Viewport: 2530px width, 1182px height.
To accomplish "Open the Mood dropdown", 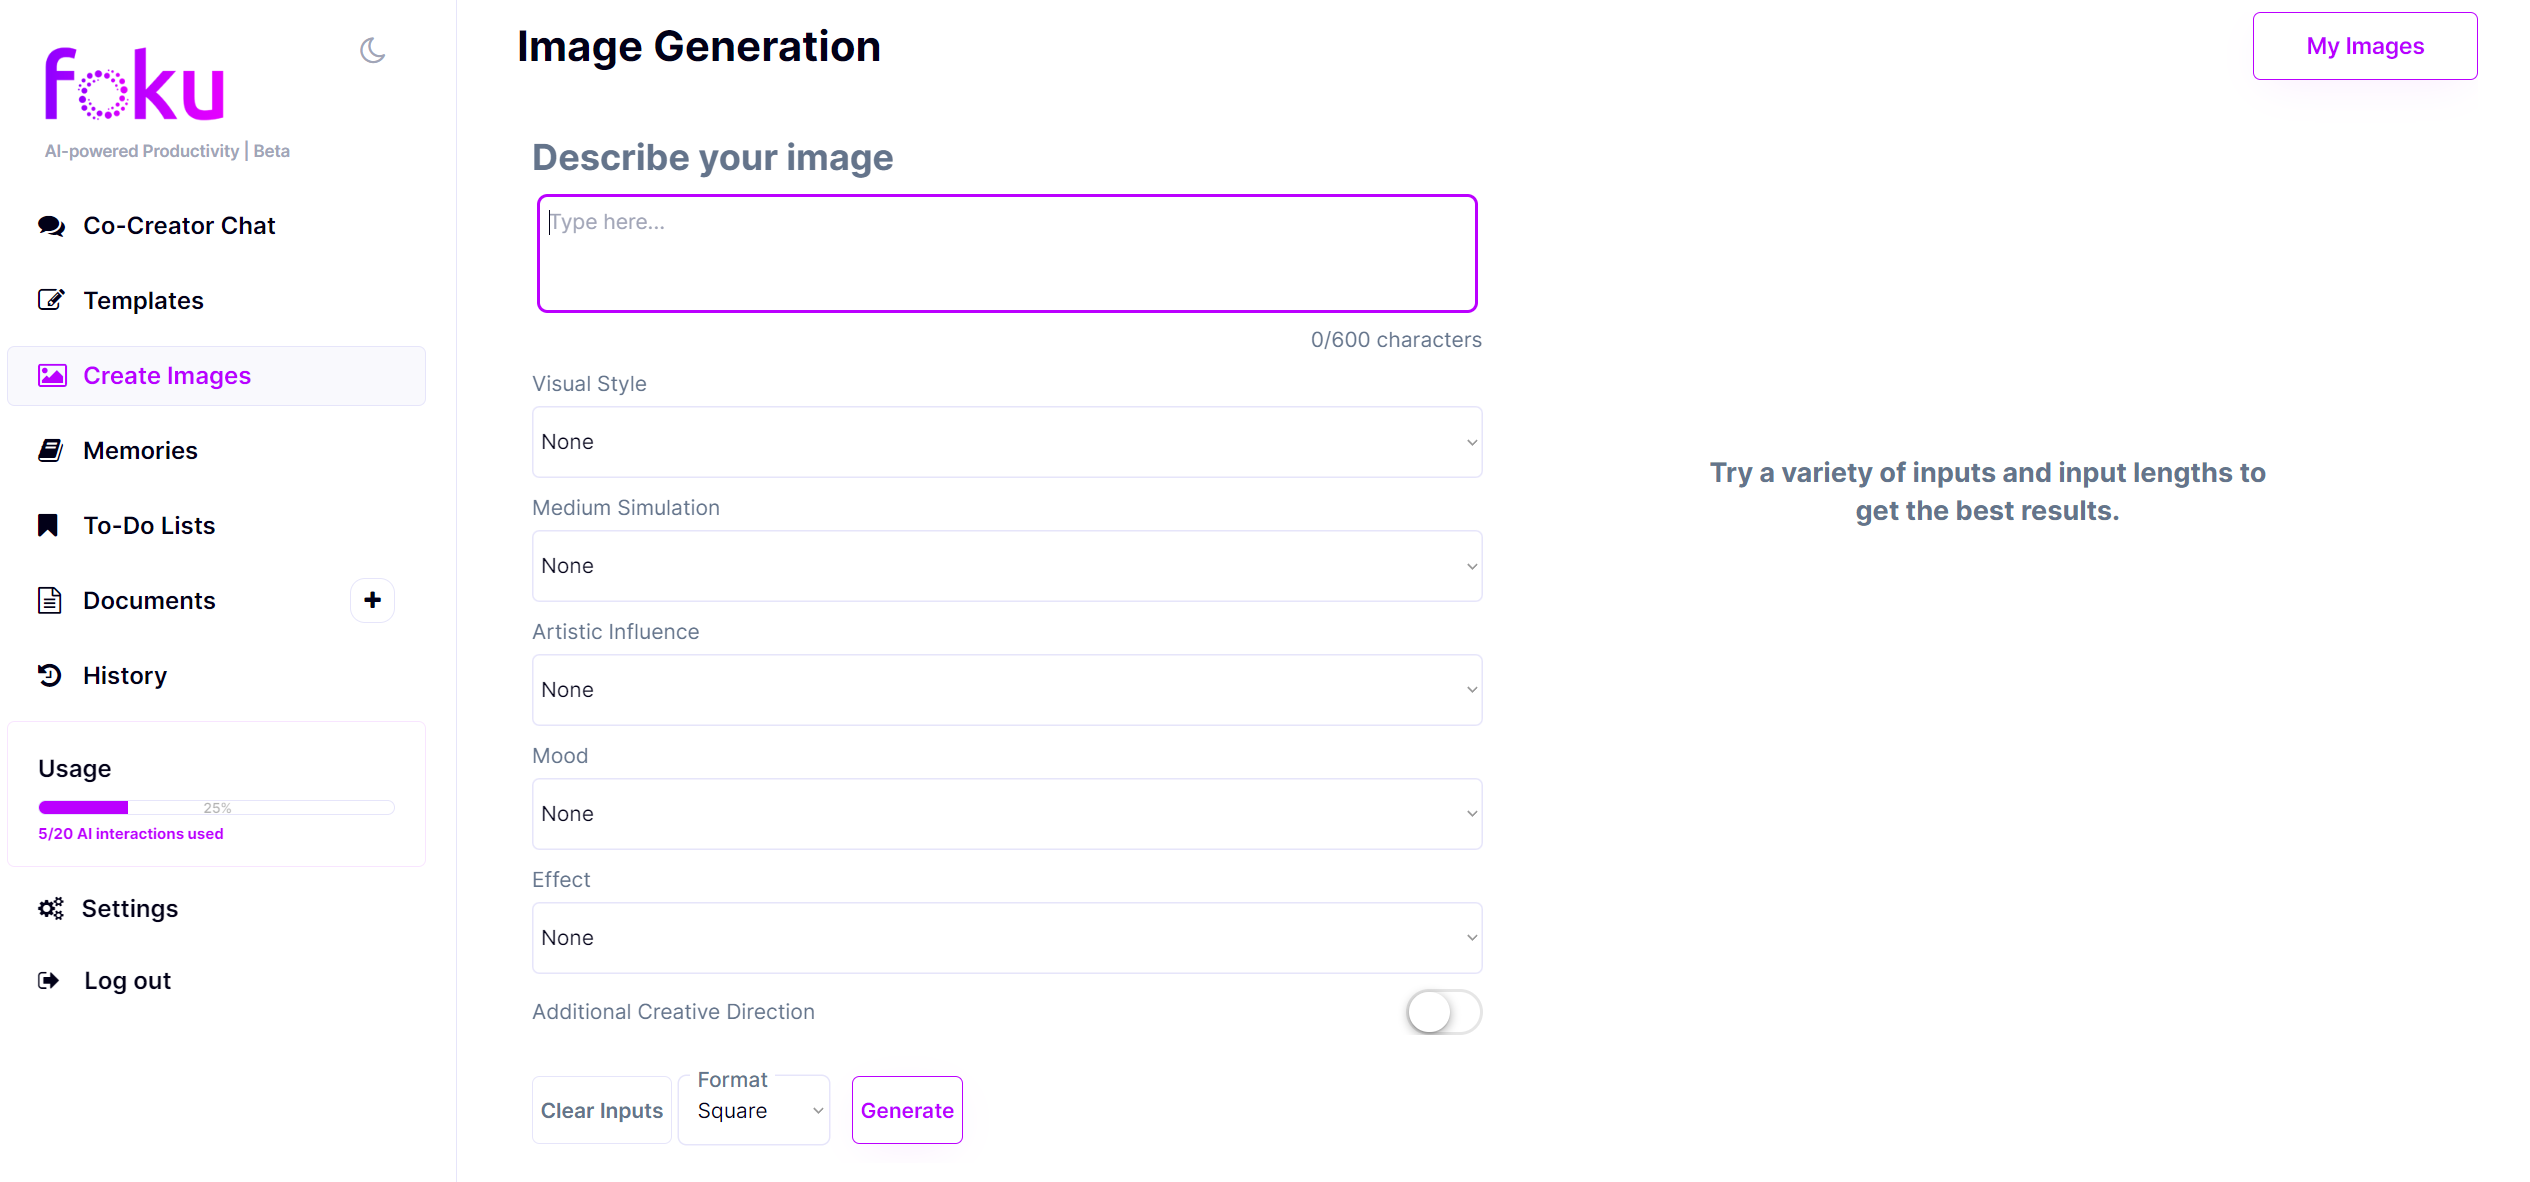I will (x=1006, y=814).
